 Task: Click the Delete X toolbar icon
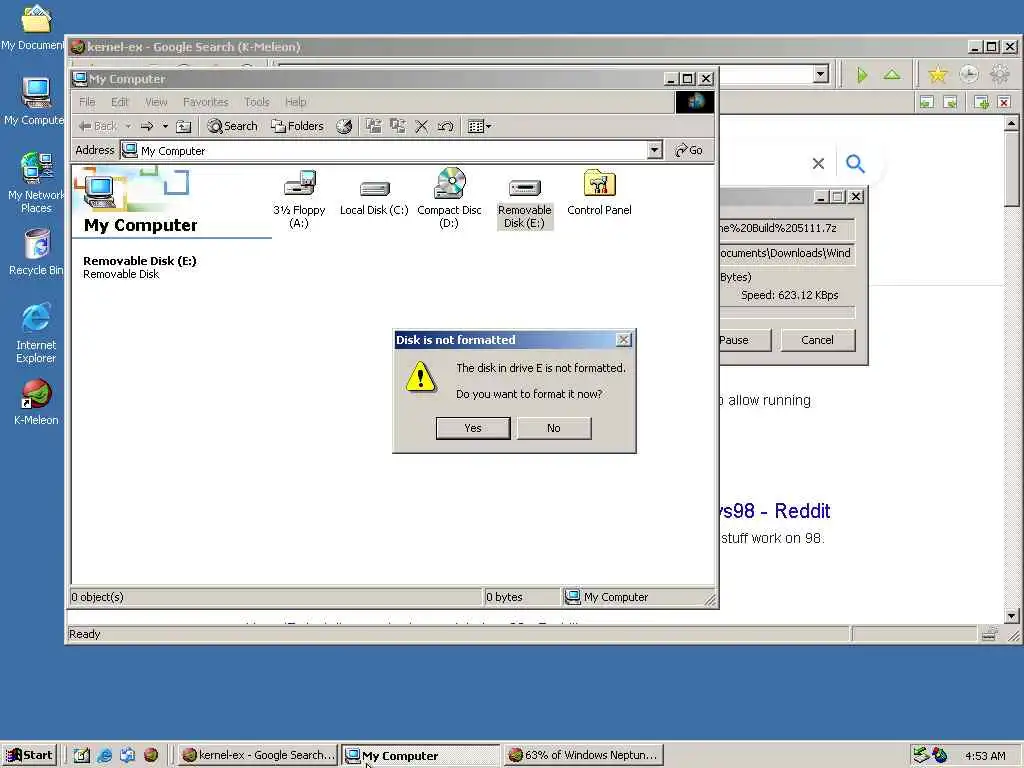(x=422, y=127)
